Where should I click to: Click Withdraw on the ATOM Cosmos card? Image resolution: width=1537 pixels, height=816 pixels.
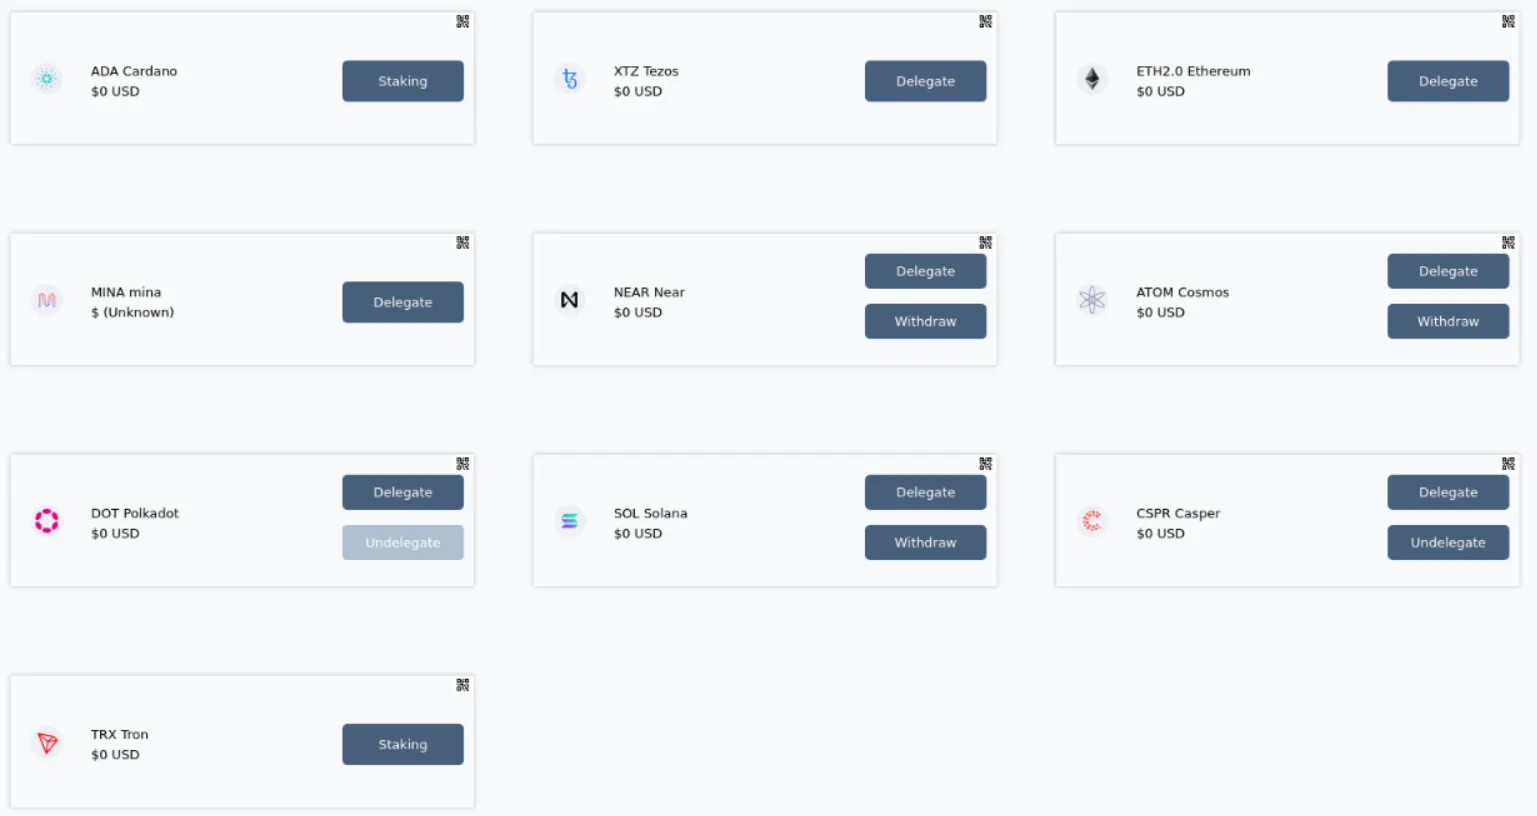[1448, 321]
